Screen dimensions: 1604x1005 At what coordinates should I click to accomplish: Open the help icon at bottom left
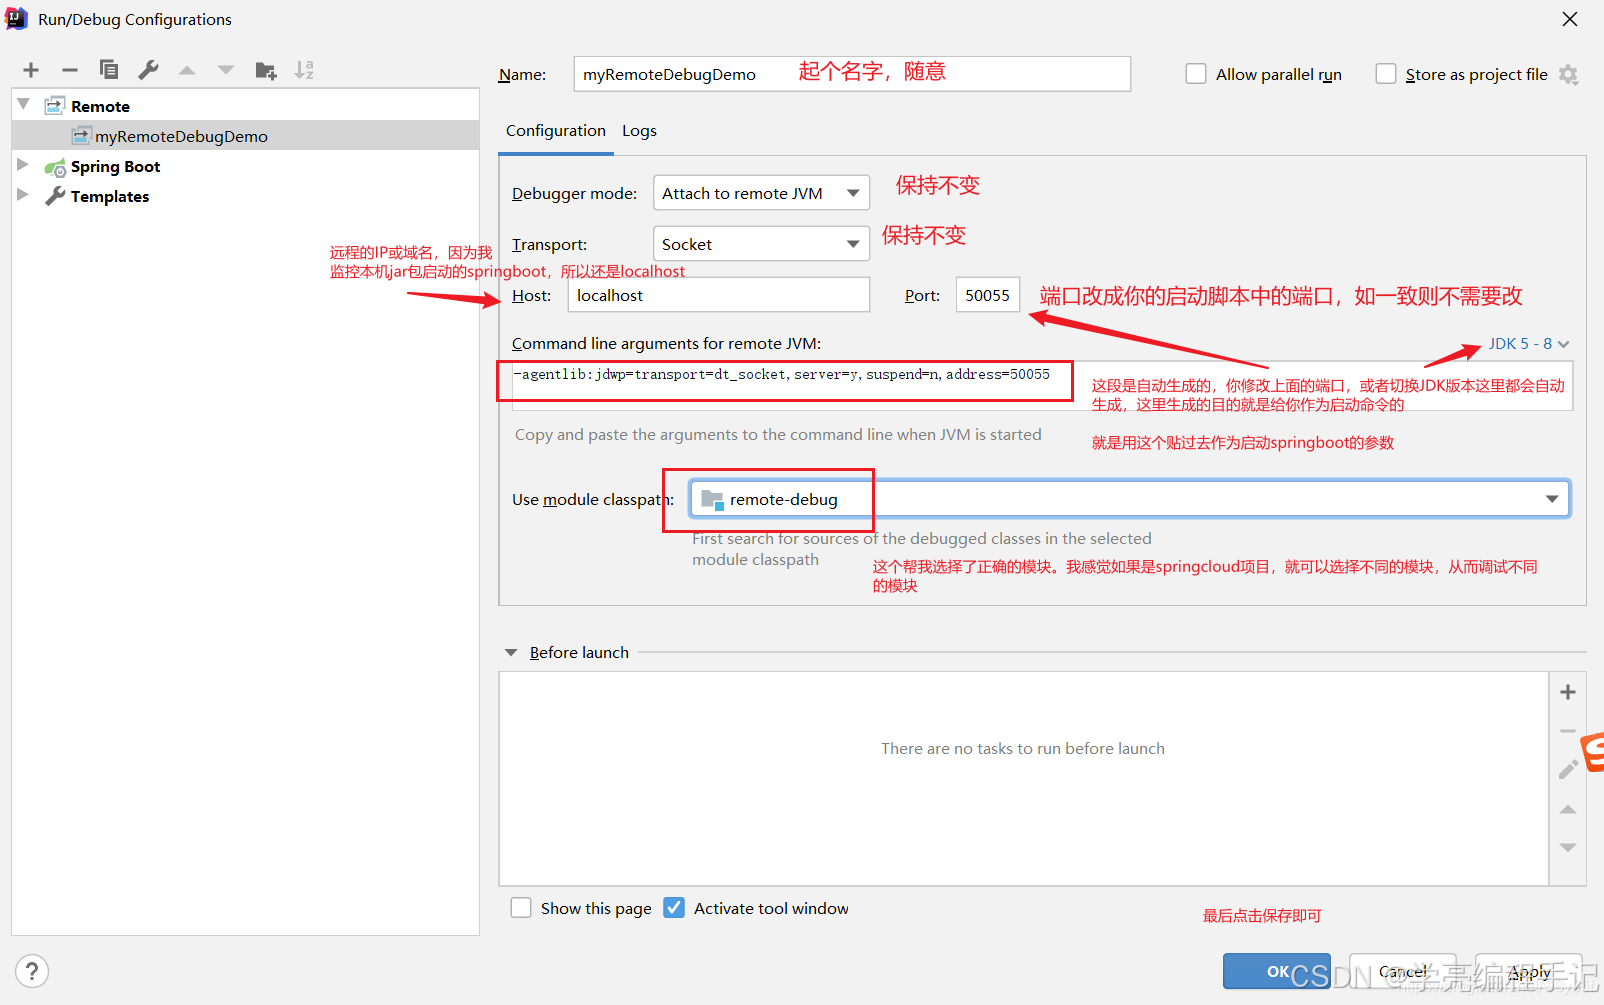pos(31,970)
